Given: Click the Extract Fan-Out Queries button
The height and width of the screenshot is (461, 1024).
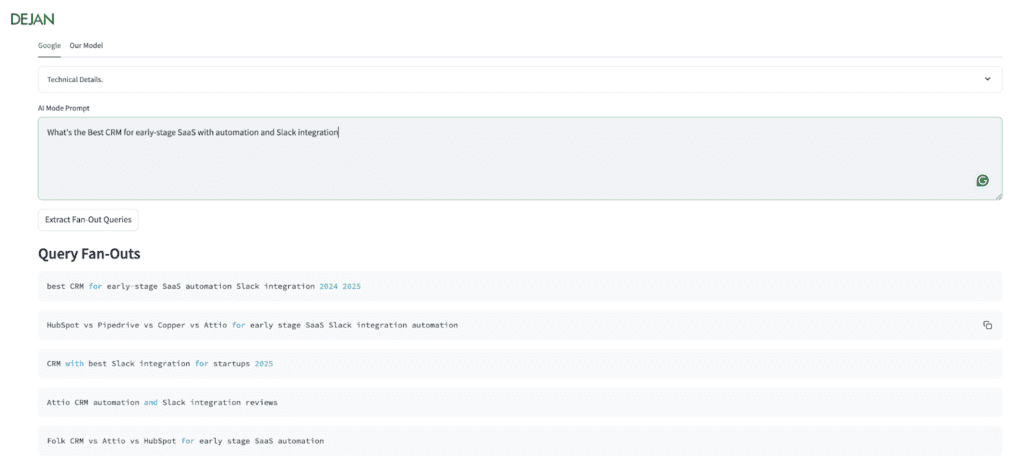Looking at the screenshot, I should coord(88,220).
